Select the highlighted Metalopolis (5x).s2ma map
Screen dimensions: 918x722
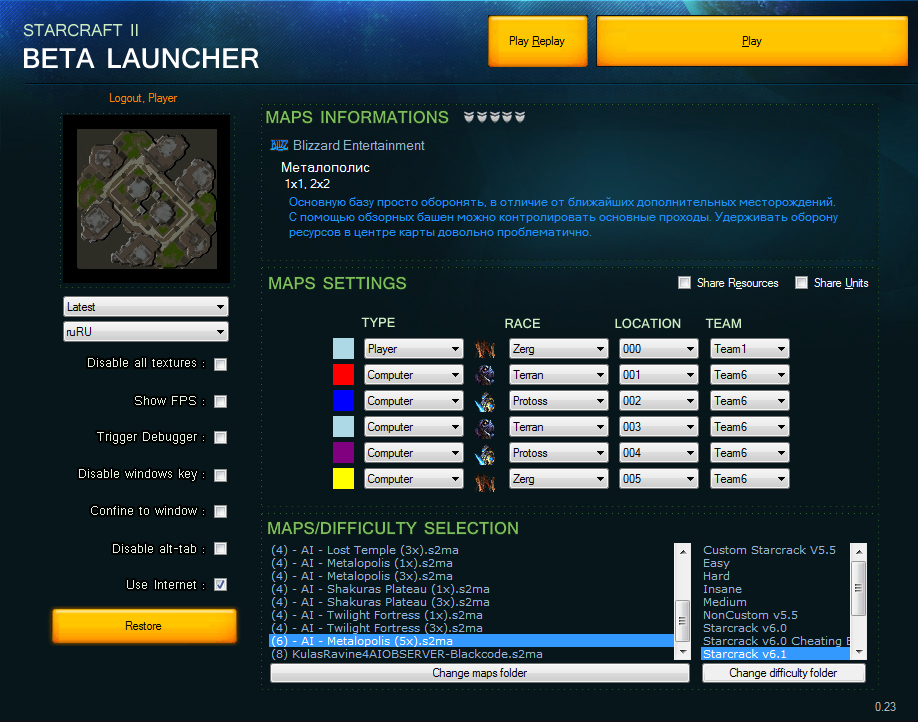[x=471, y=641]
